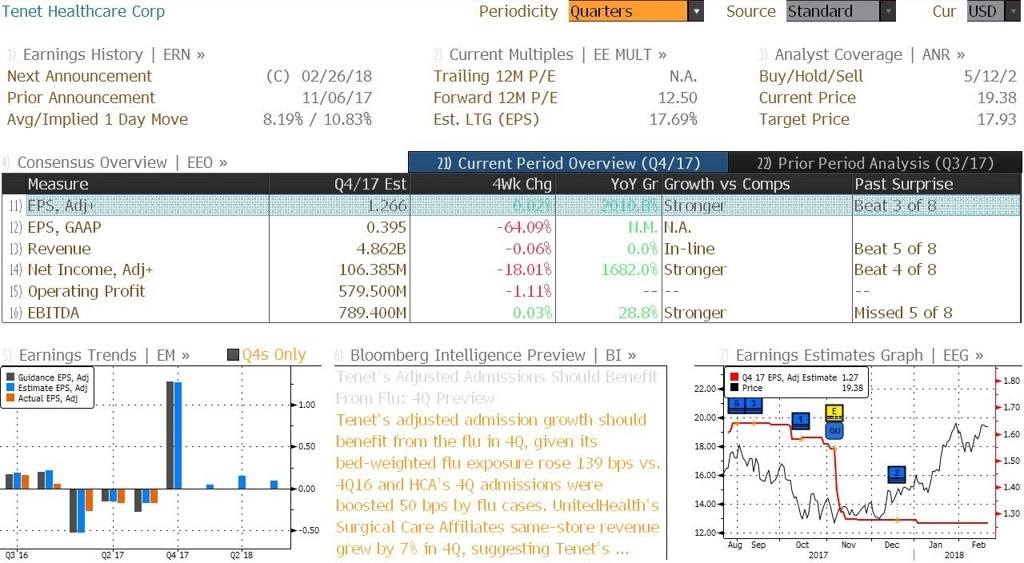Screen dimensions: 1024x563
Task: Click black Price legend swatch
Action: (734, 387)
